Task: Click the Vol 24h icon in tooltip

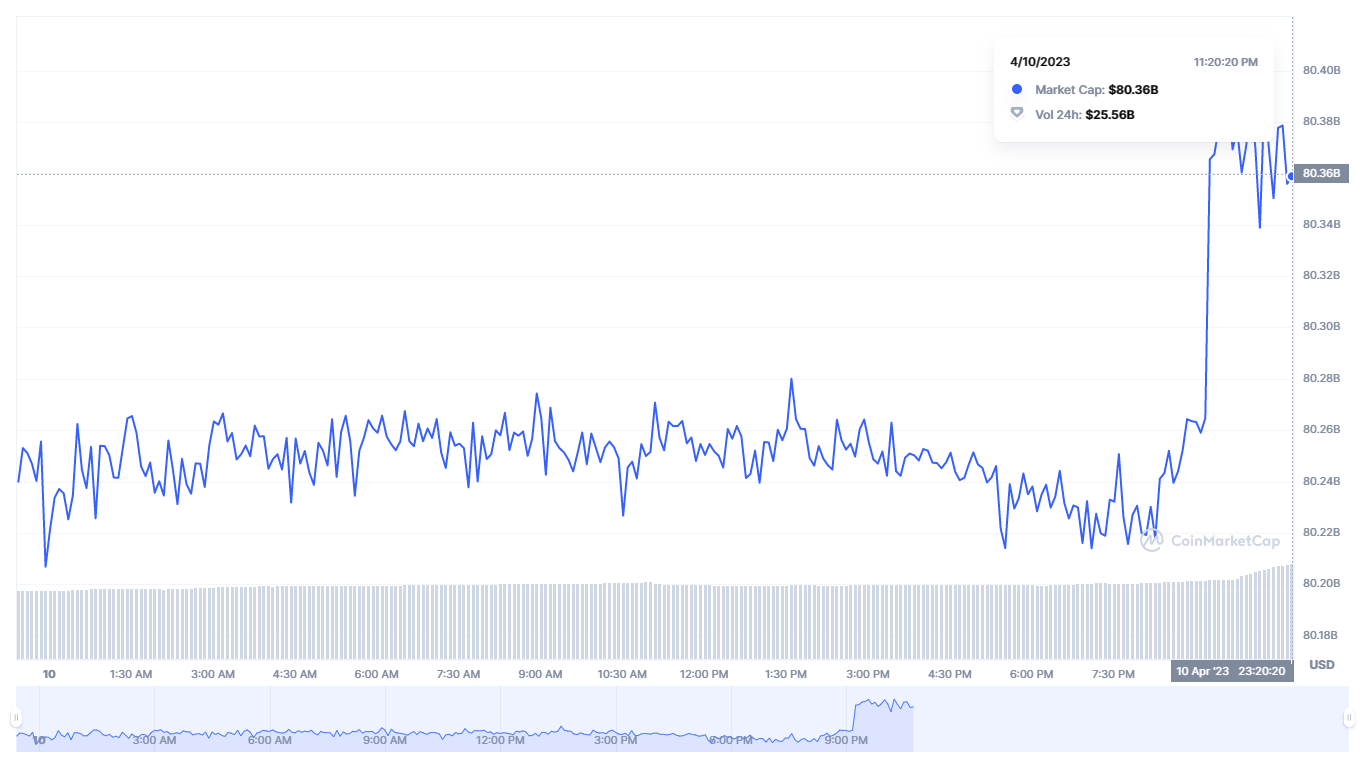Action: [x=1017, y=113]
